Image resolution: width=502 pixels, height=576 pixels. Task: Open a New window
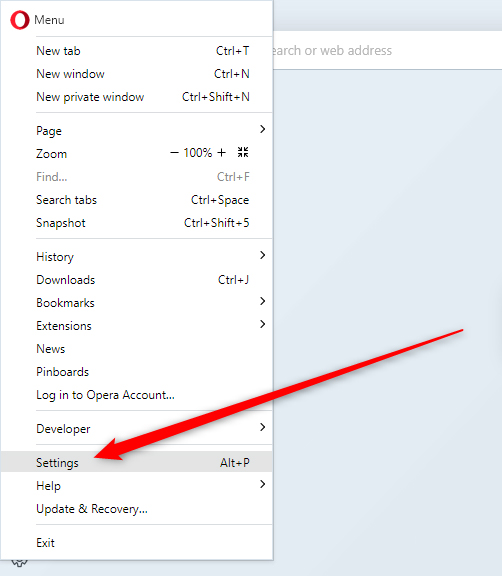pyautogui.click(x=137, y=74)
